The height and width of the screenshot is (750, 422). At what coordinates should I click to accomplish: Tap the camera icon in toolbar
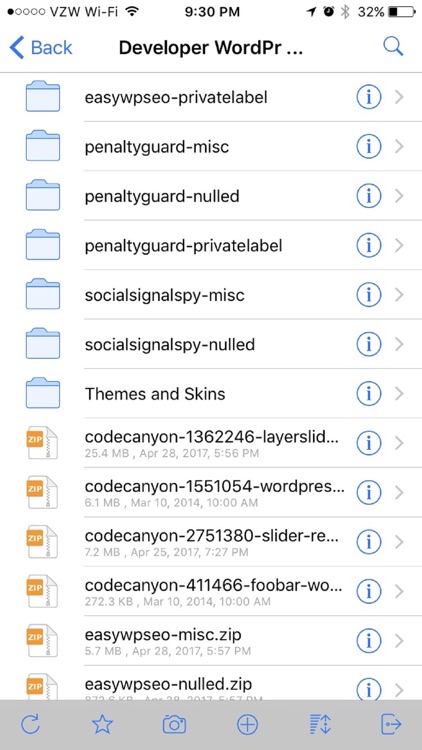[x=174, y=725]
